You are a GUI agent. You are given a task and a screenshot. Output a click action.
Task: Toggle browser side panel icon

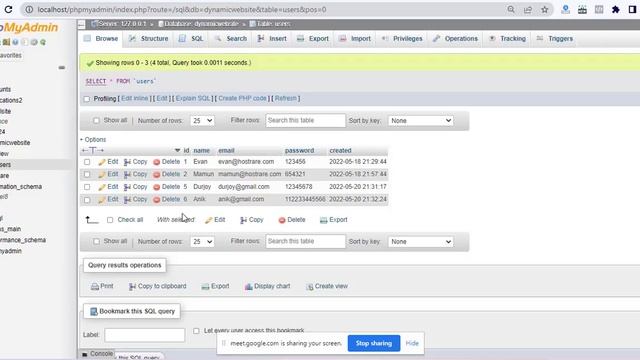(632, 9)
